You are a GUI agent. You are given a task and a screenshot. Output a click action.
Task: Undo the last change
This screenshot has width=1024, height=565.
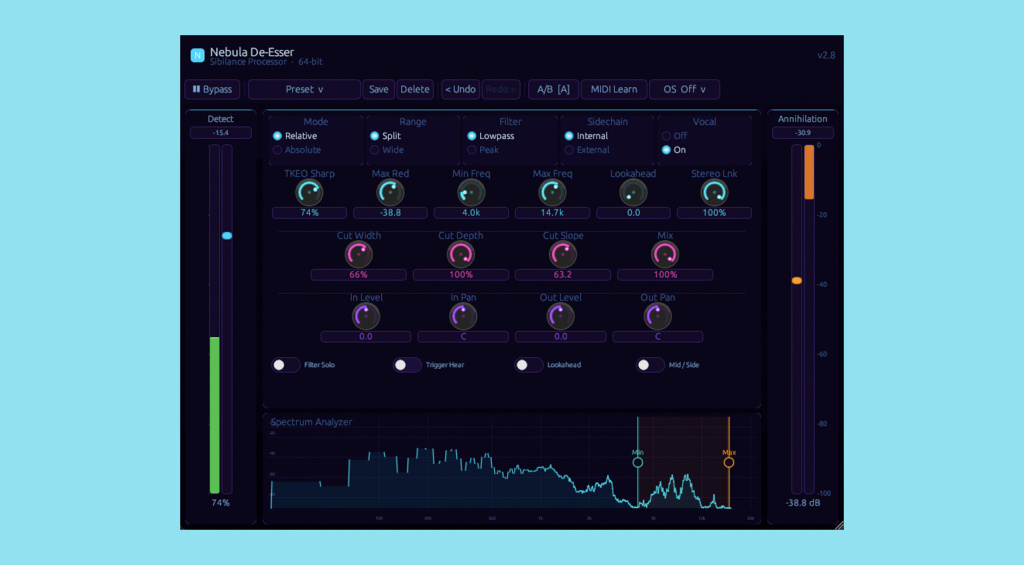(460, 89)
